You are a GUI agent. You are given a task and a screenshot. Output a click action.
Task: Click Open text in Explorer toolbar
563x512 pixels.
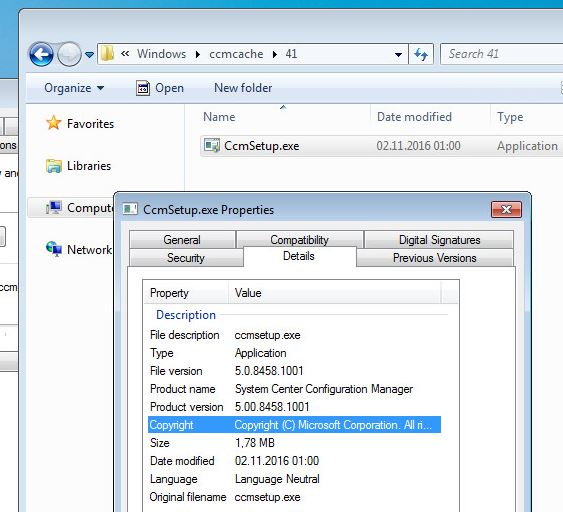coord(169,88)
